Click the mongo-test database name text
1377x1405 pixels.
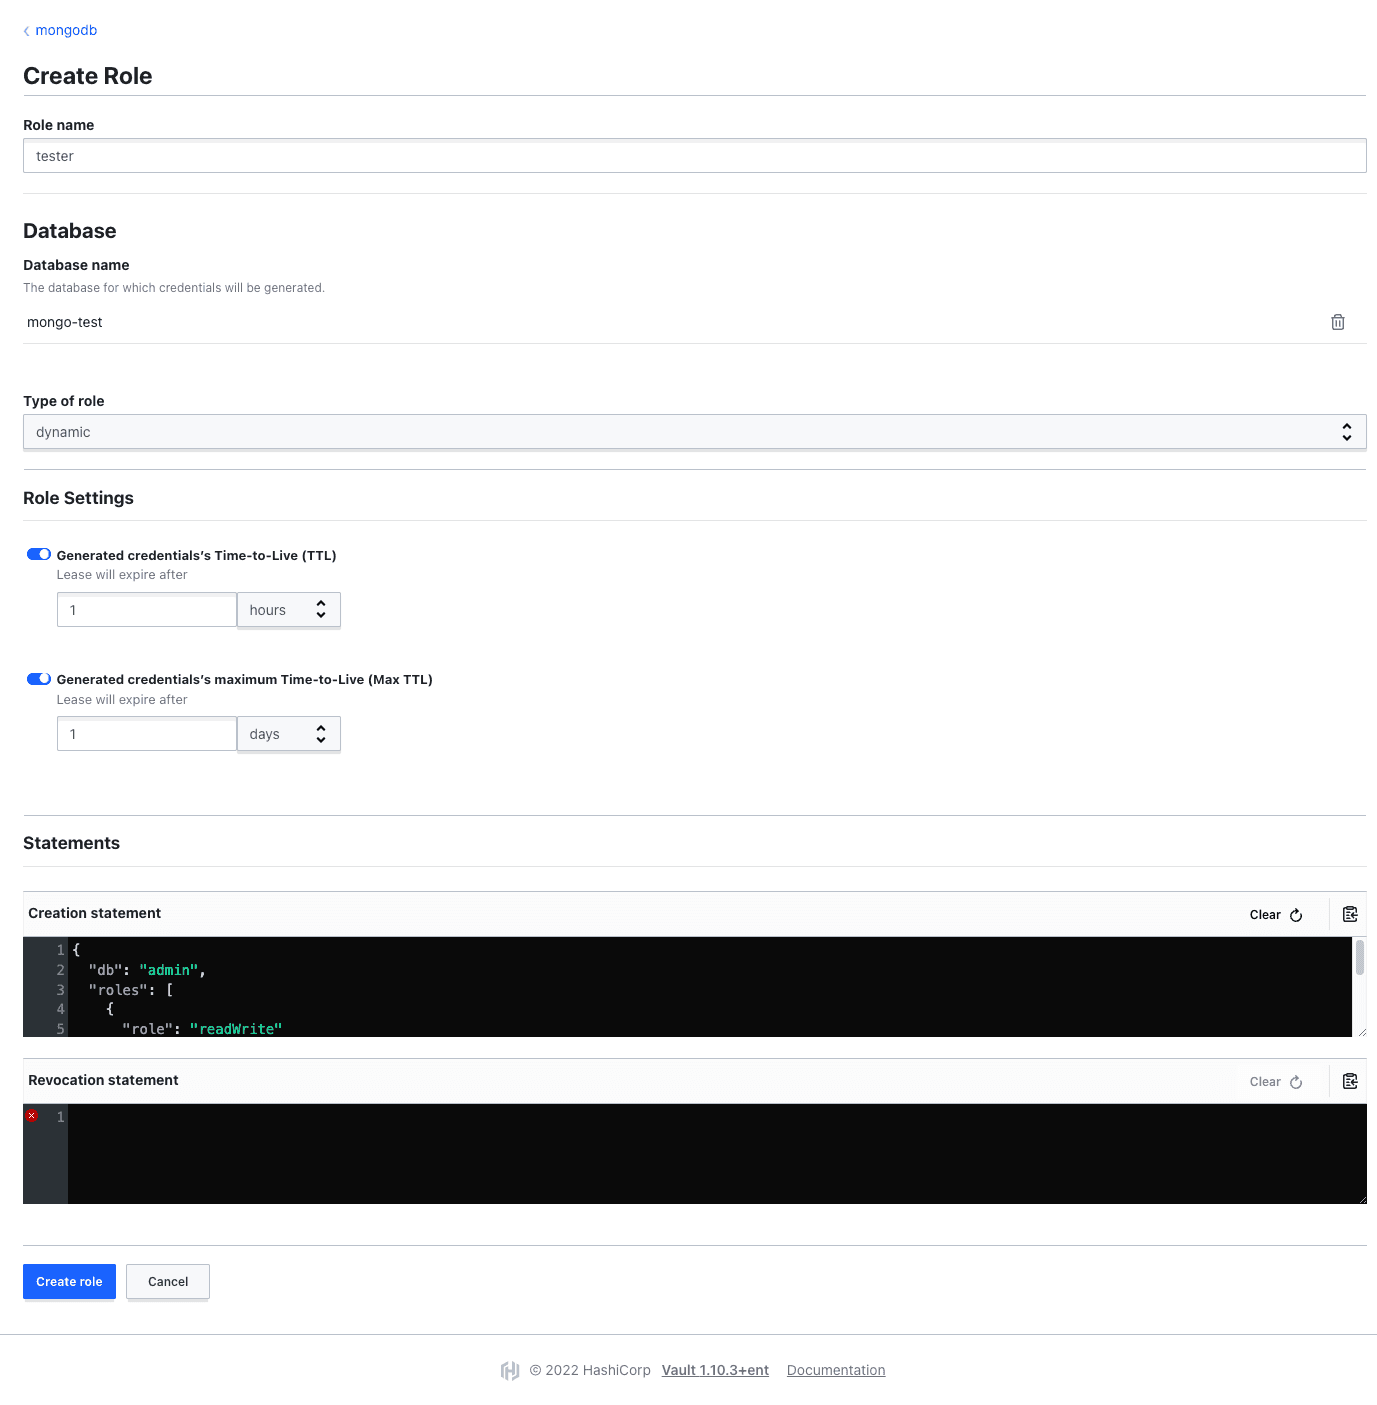(x=65, y=322)
